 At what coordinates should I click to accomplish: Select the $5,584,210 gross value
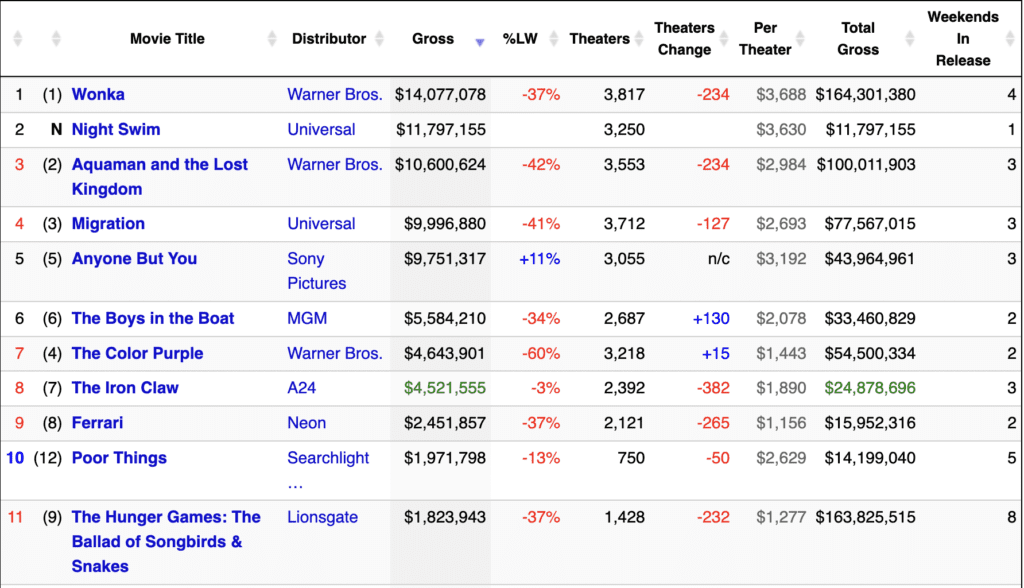[x=445, y=318]
